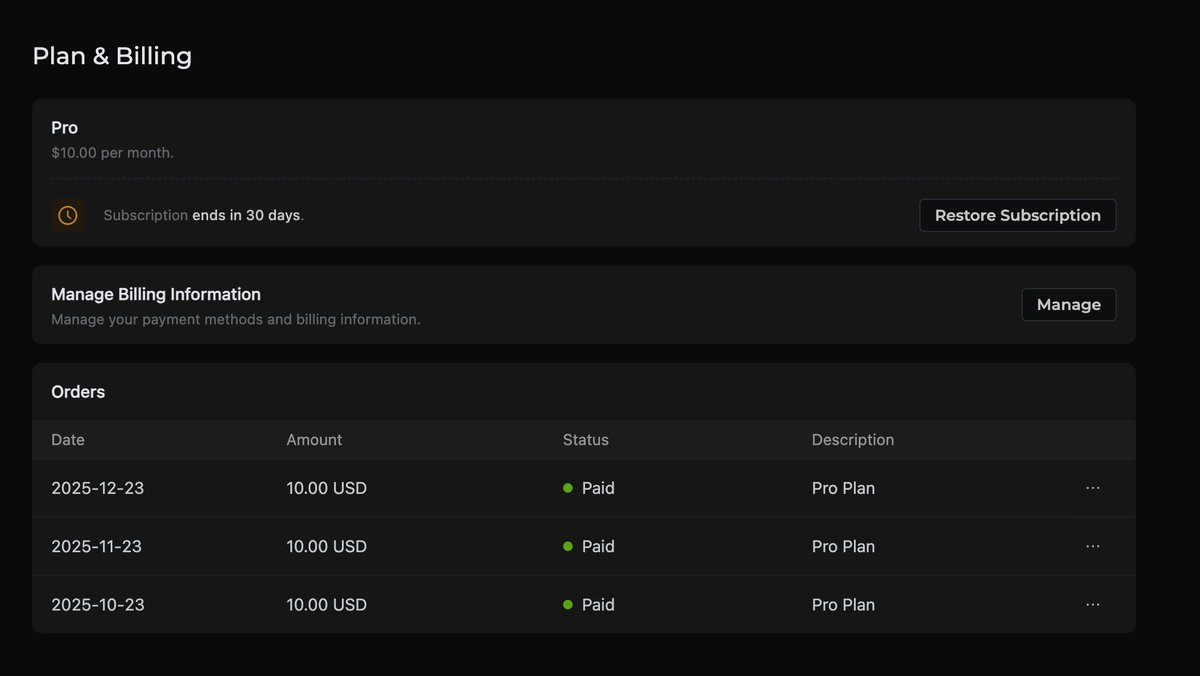This screenshot has width=1200, height=676.
Task: Click the green Paid dot for the 2025-11-23 order
Action: coord(568,546)
